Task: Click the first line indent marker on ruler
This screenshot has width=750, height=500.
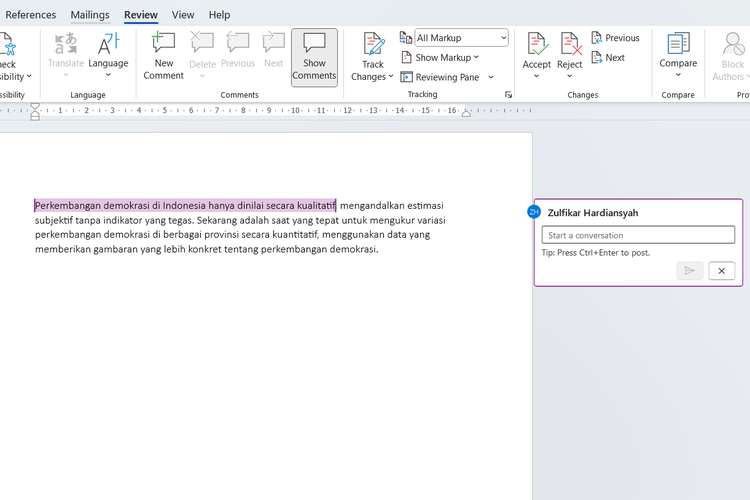Action: pos(35,106)
